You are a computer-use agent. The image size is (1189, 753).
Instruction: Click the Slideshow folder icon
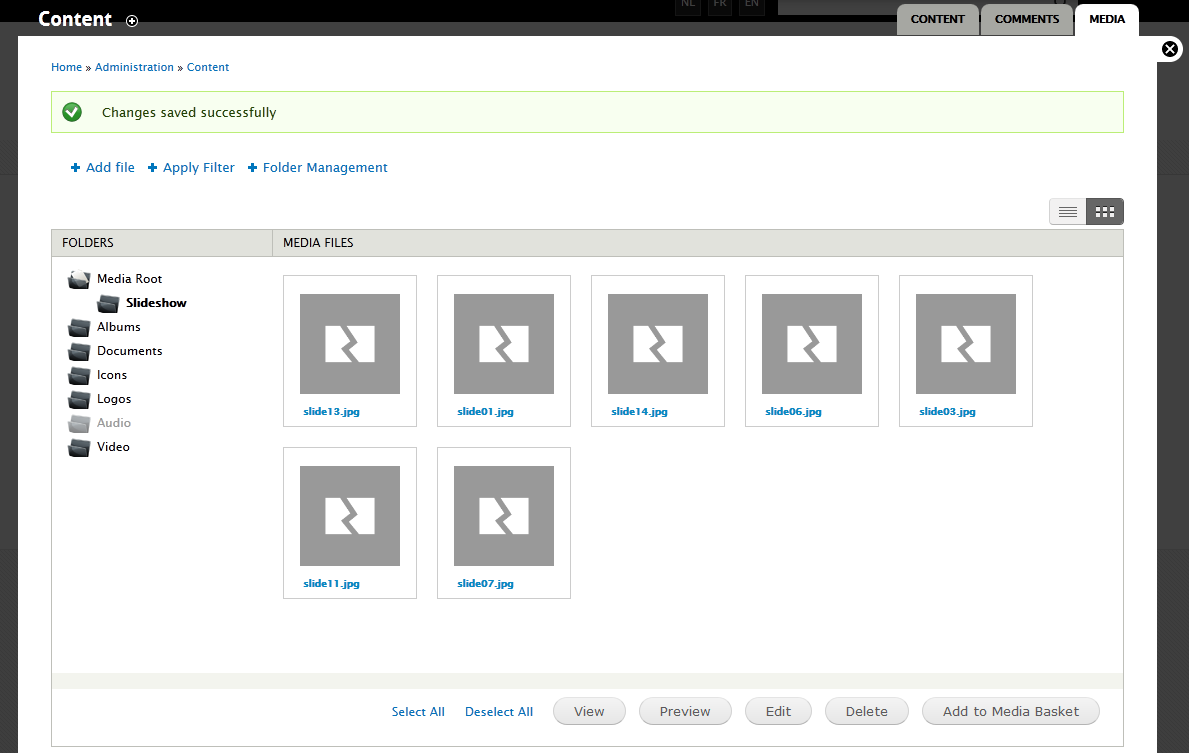[108, 303]
